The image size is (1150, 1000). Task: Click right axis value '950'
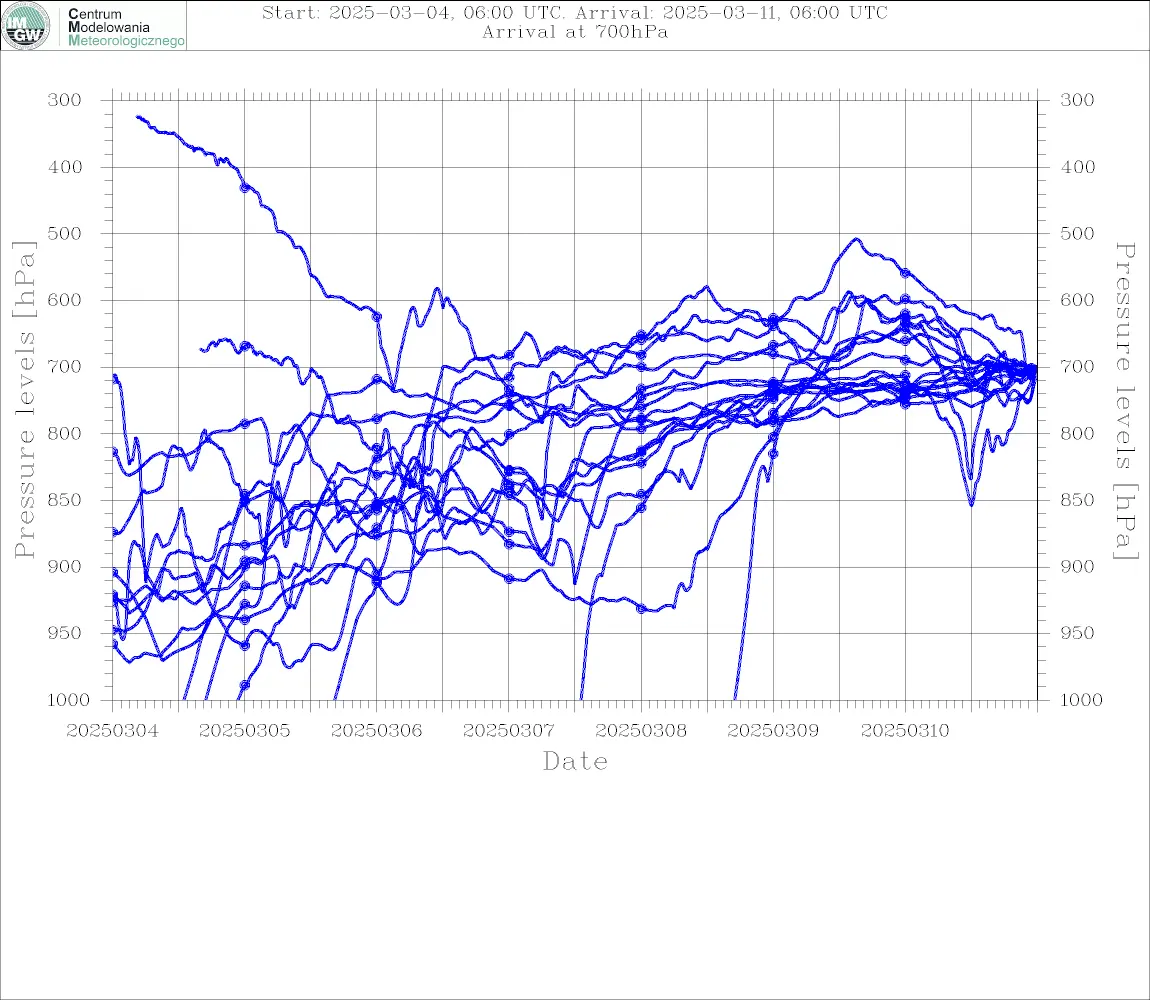(x=1077, y=632)
